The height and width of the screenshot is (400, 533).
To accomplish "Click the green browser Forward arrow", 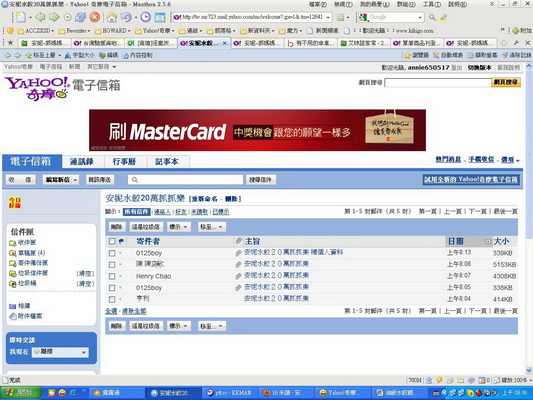I will point(54,17).
